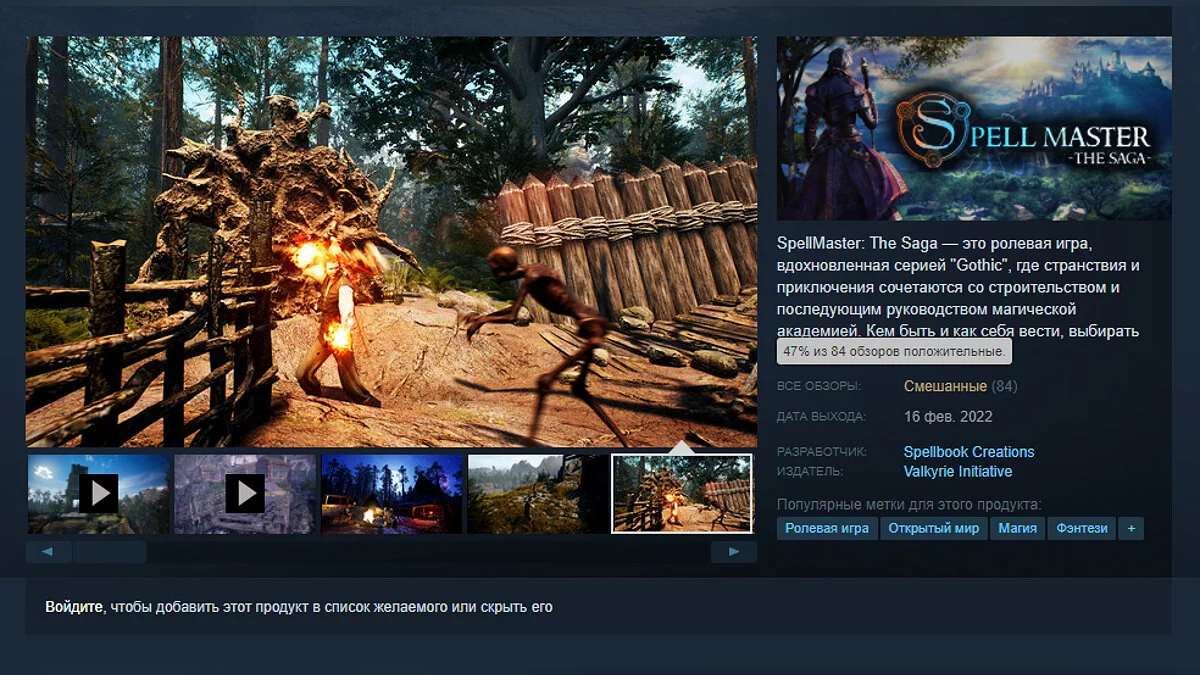This screenshot has width=1200, height=675.
Task: Select the Магия tag
Action: coord(1018,528)
